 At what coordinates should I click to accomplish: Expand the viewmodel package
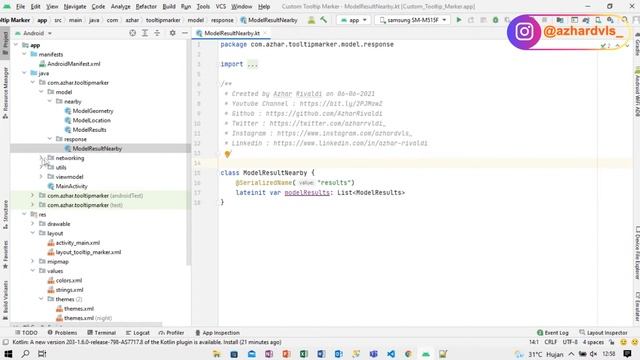point(41,177)
